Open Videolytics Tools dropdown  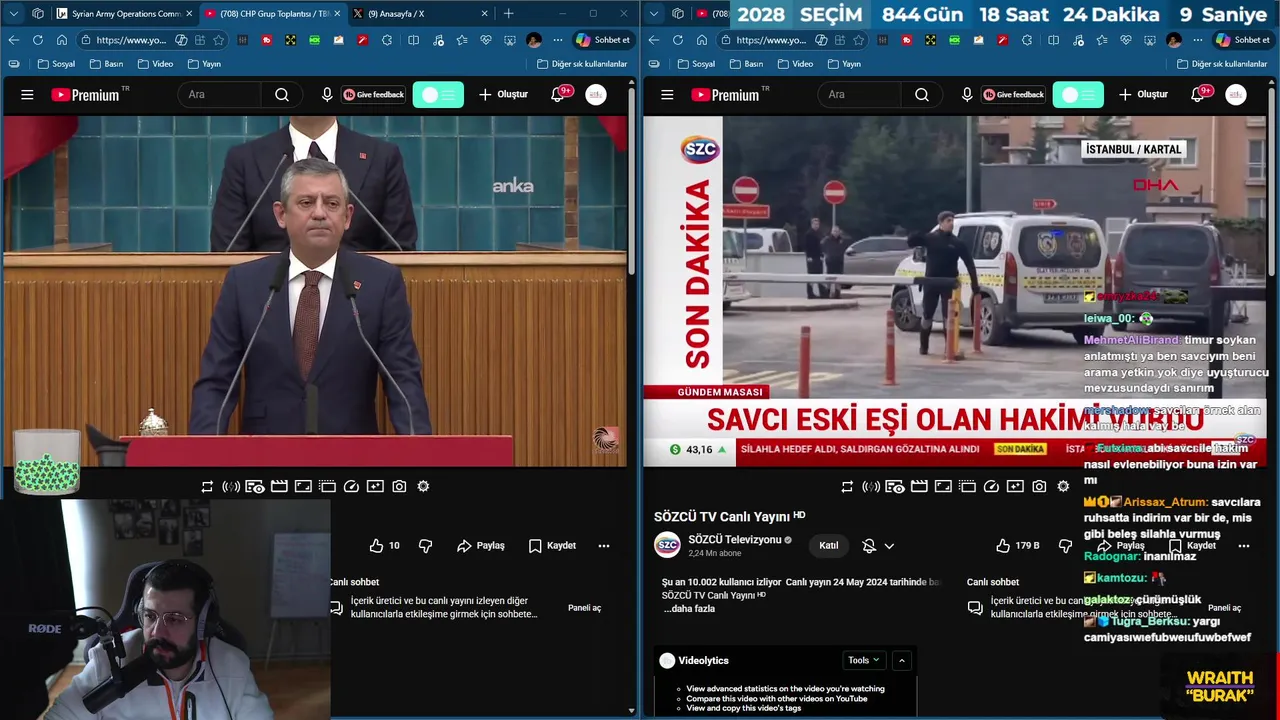864,660
